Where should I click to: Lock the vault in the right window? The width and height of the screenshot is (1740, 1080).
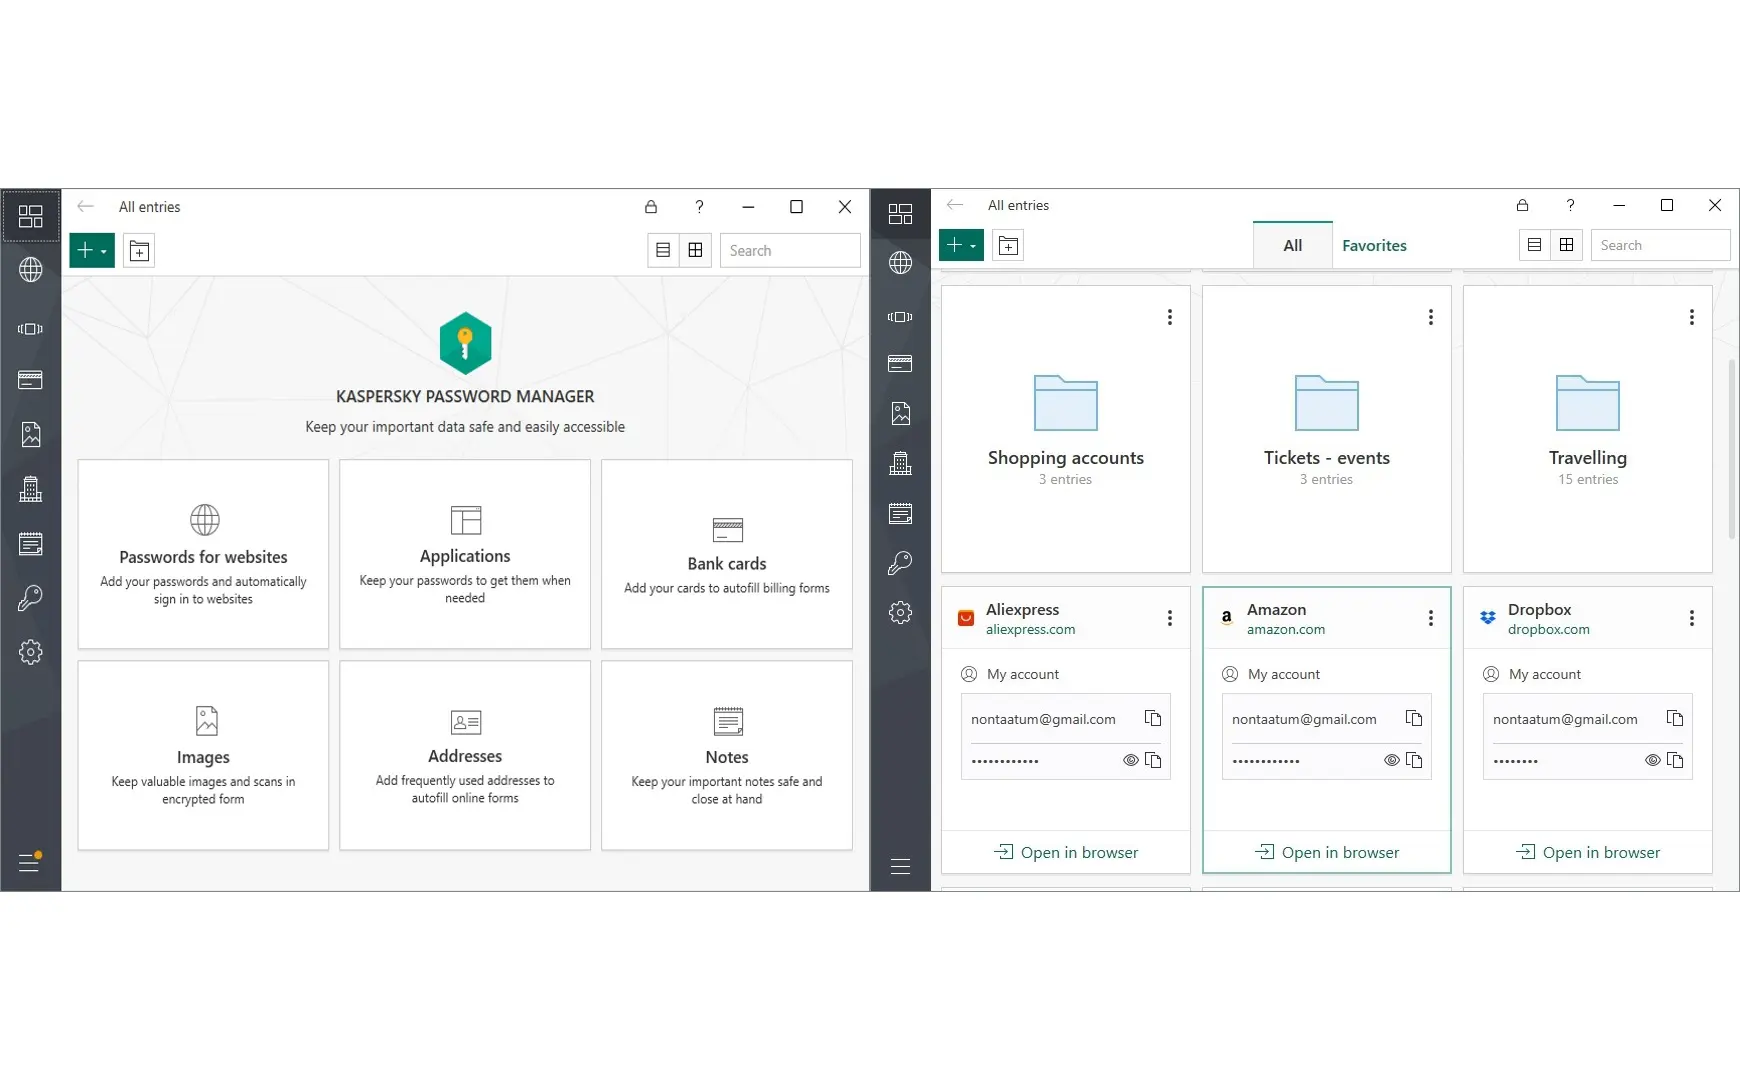[1522, 205]
